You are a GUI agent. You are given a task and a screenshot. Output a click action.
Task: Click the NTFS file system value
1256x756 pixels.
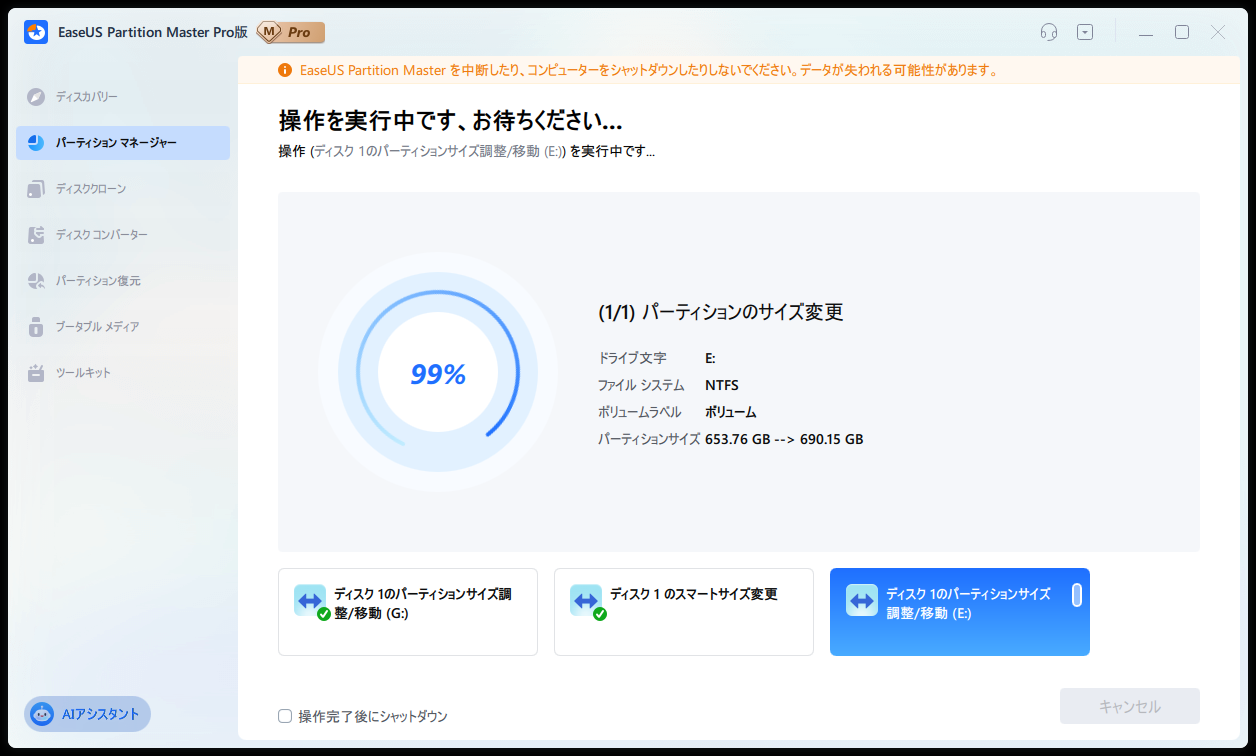(722, 385)
